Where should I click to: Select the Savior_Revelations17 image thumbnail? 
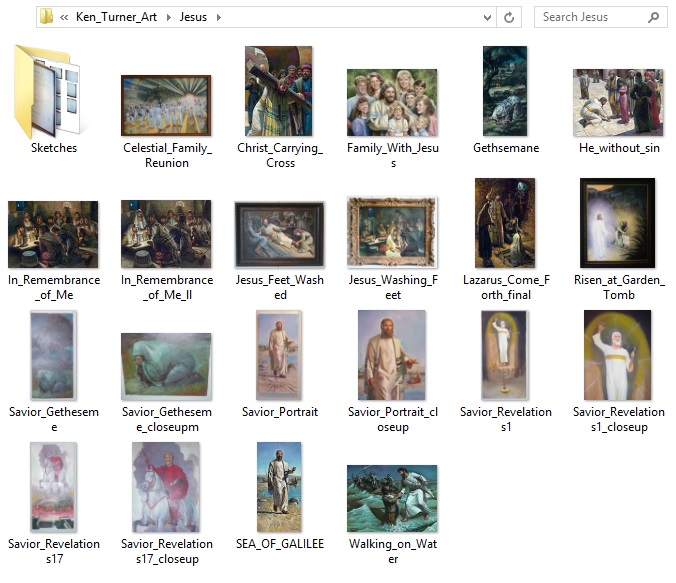pyautogui.click(x=53, y=487)
